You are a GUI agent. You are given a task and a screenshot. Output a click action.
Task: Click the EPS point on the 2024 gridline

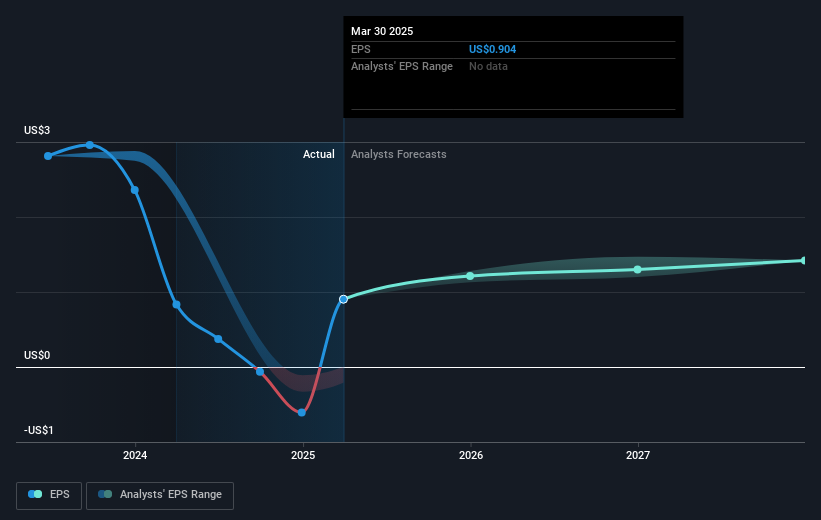pos(135,190)
